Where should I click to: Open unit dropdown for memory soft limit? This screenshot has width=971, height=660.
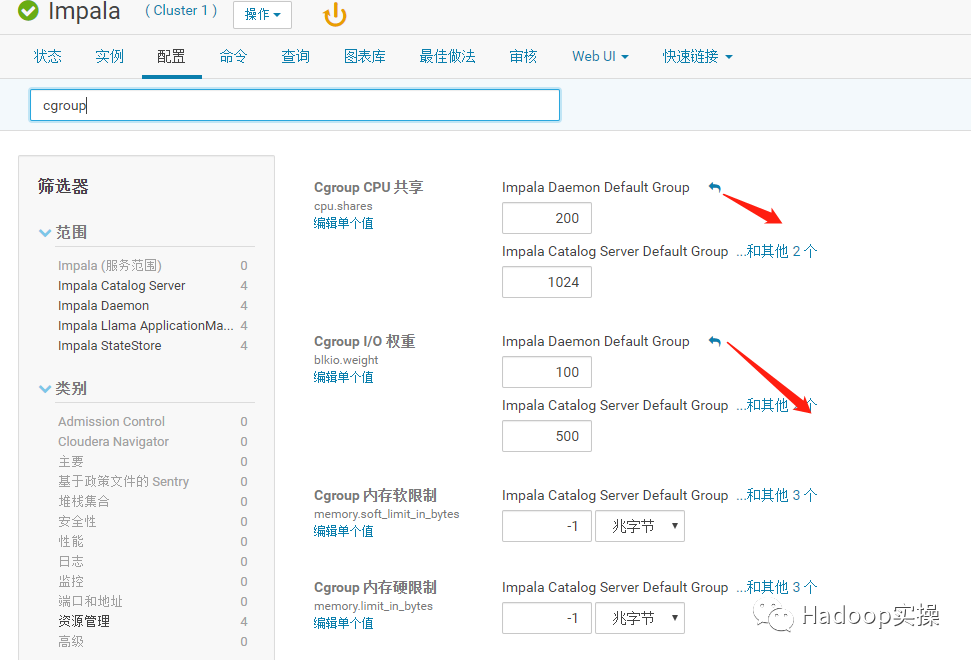click(x=640, y=526)
